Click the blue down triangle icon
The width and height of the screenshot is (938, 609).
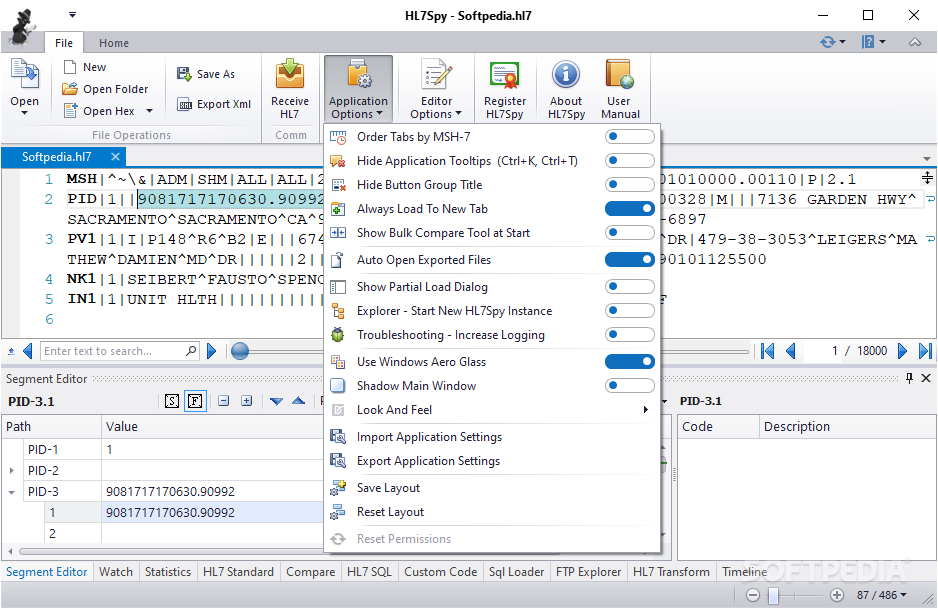pos(276,401)
